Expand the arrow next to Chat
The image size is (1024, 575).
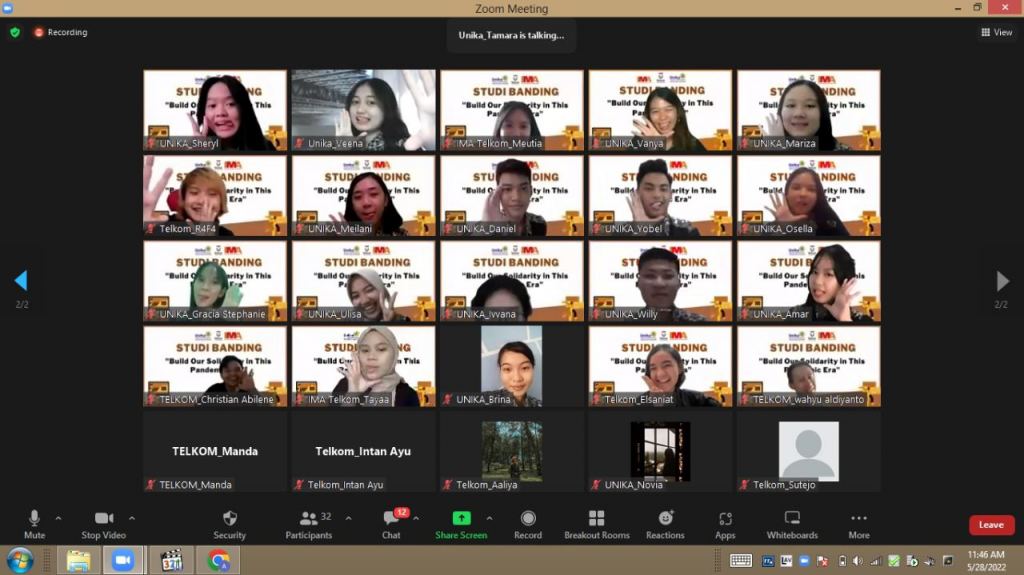(416, 518)
